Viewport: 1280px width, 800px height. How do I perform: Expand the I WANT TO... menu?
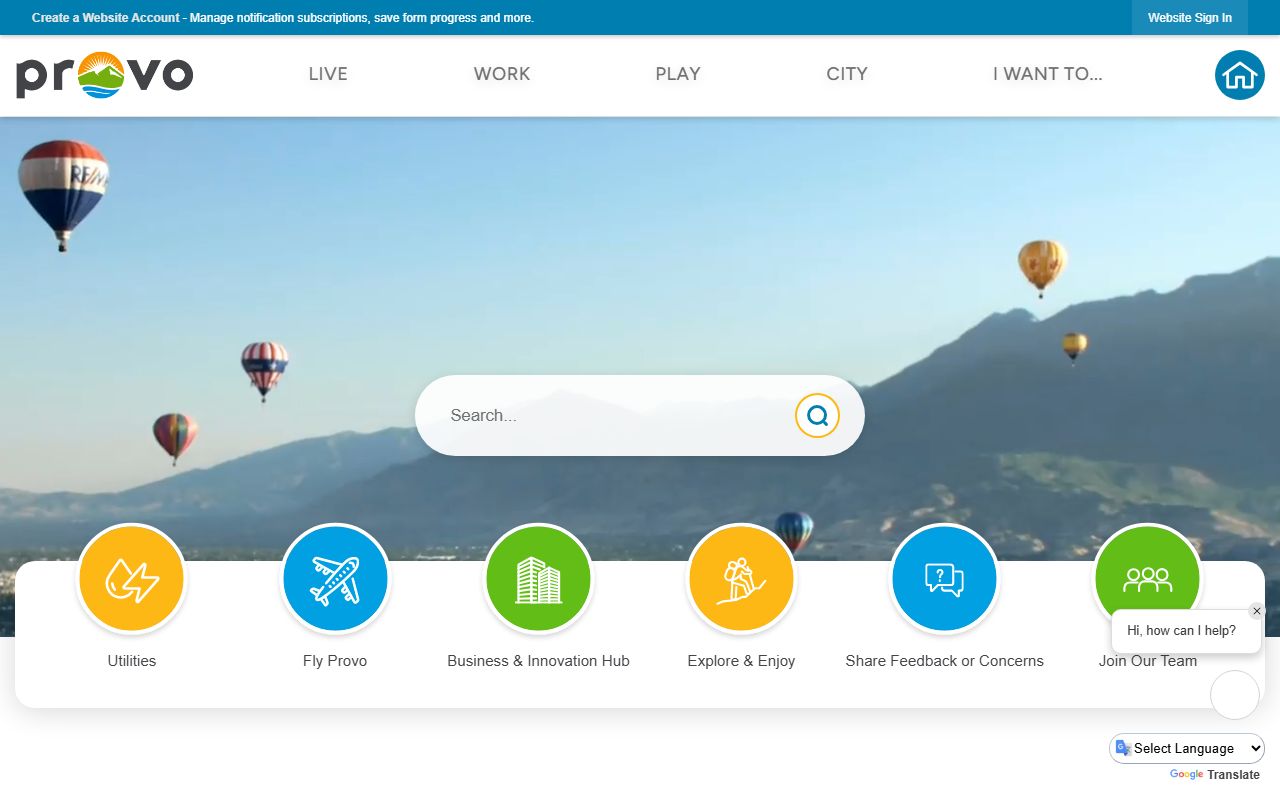pos(1047,74)
